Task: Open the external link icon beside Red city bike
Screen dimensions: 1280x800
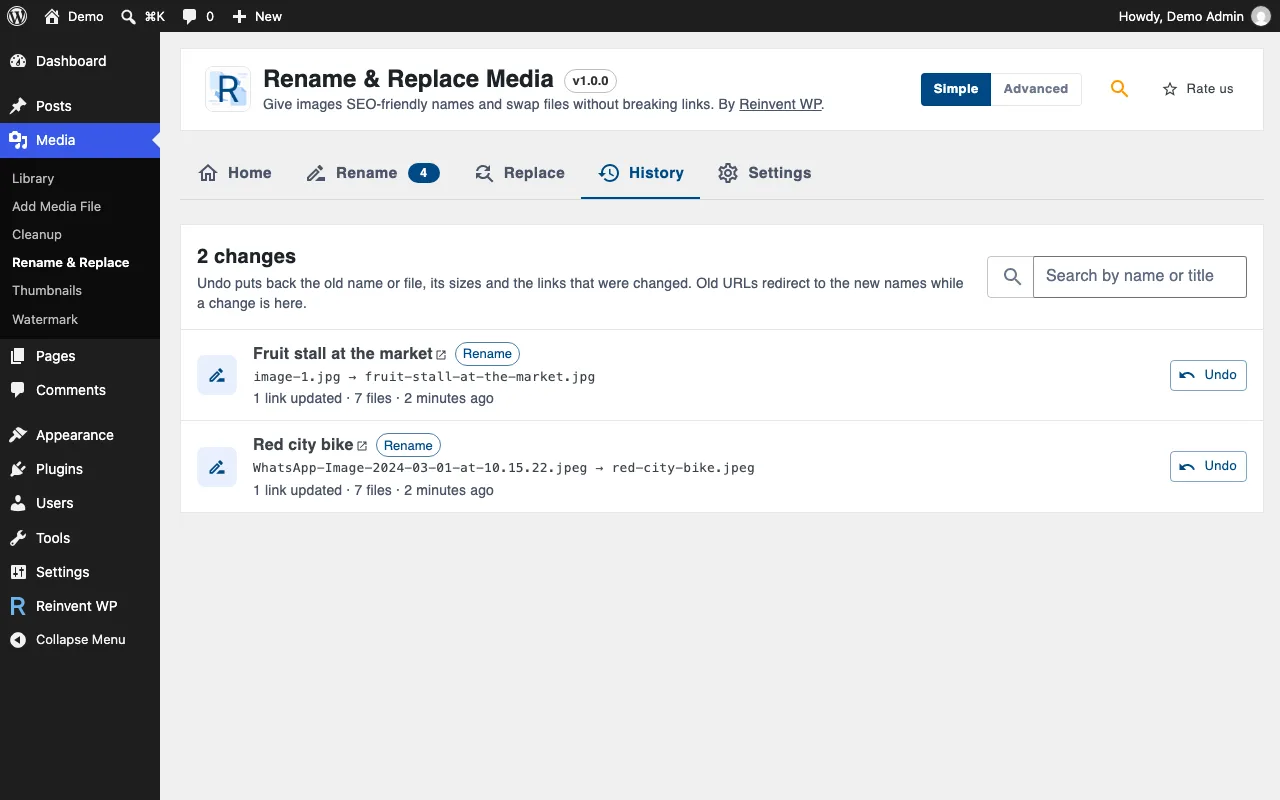Action: point(362,446)
